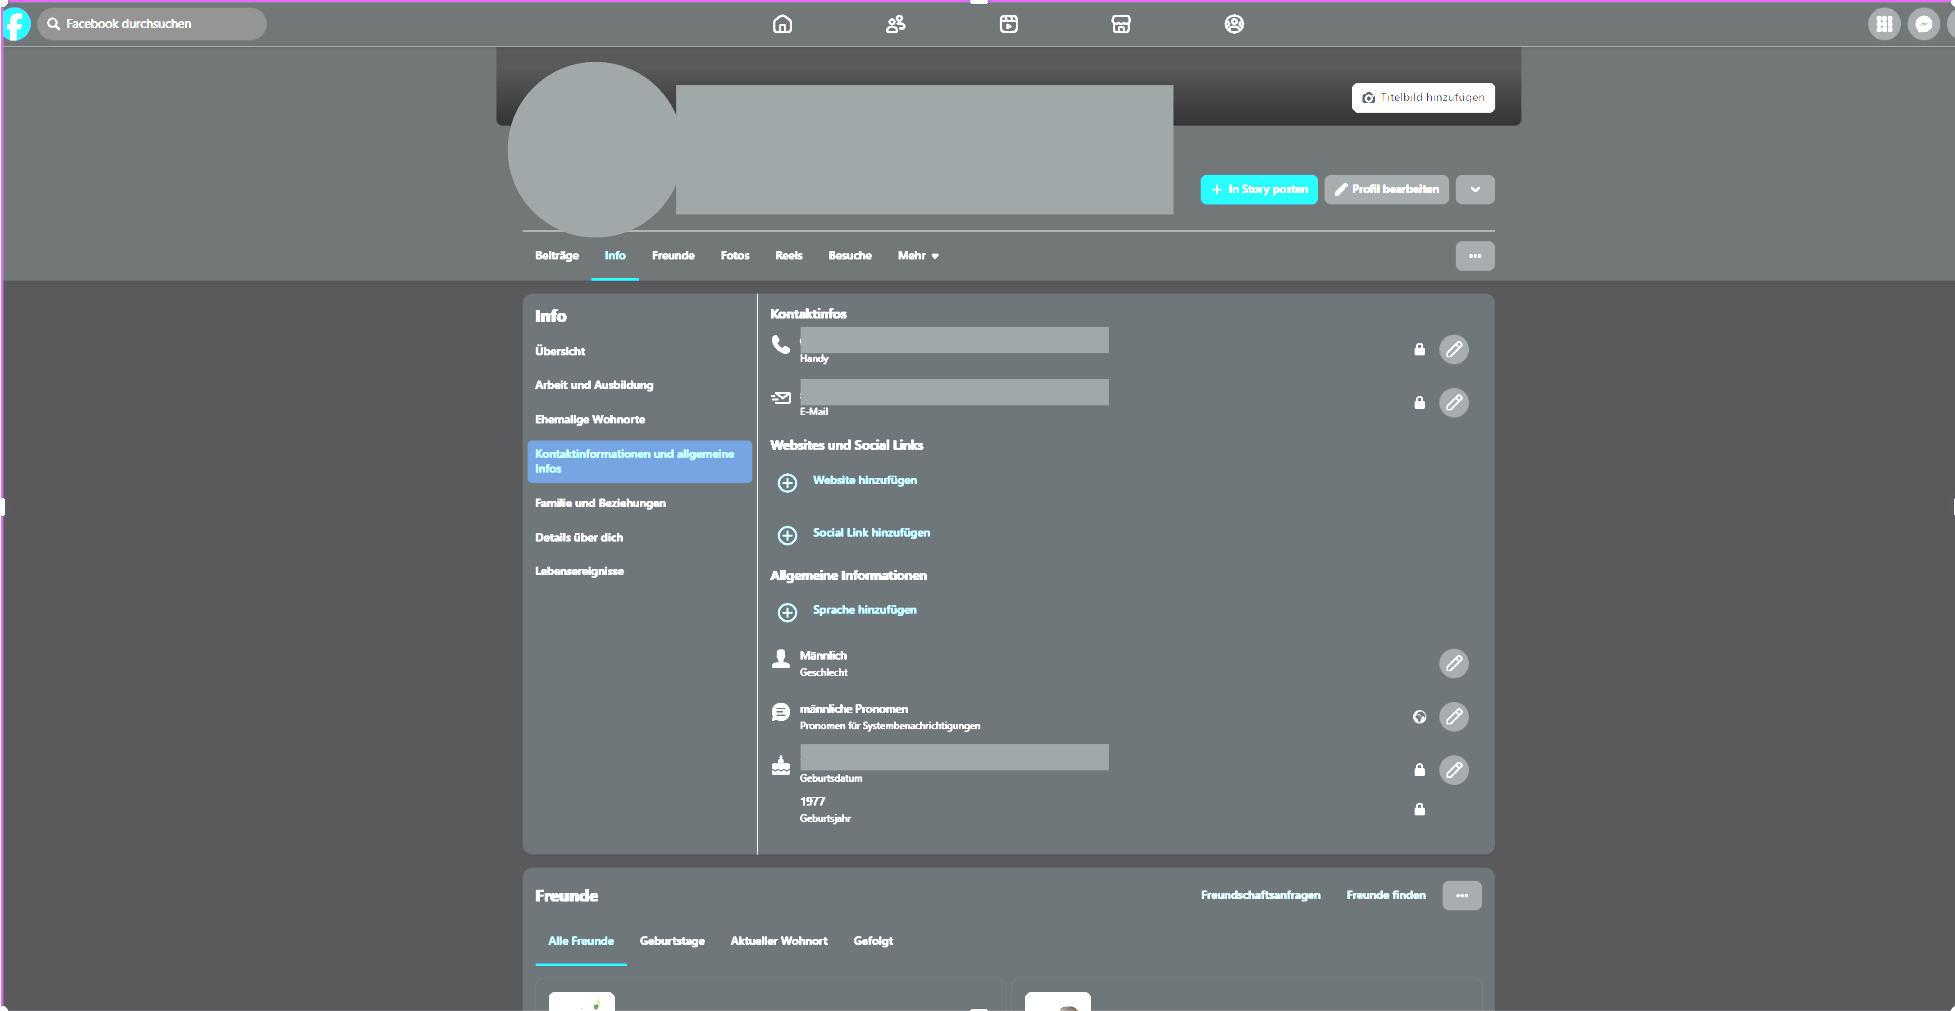The height and width of the screenshot is (1011, 1955).
Task: Click the plus icon for Sprache hinzufügen
Action: coord(788,612)
